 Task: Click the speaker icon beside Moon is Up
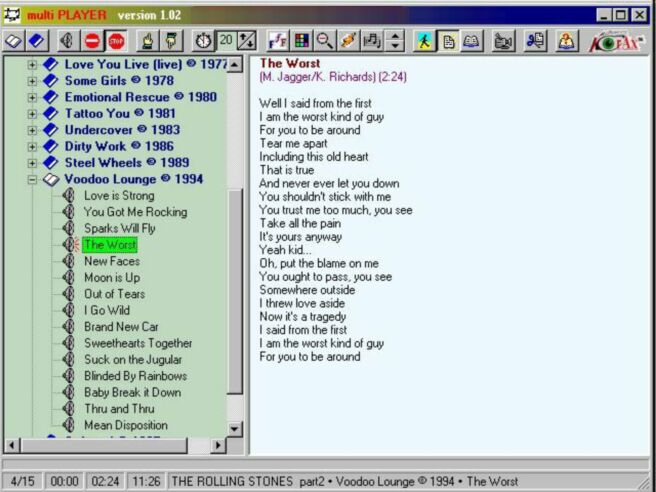69,277
